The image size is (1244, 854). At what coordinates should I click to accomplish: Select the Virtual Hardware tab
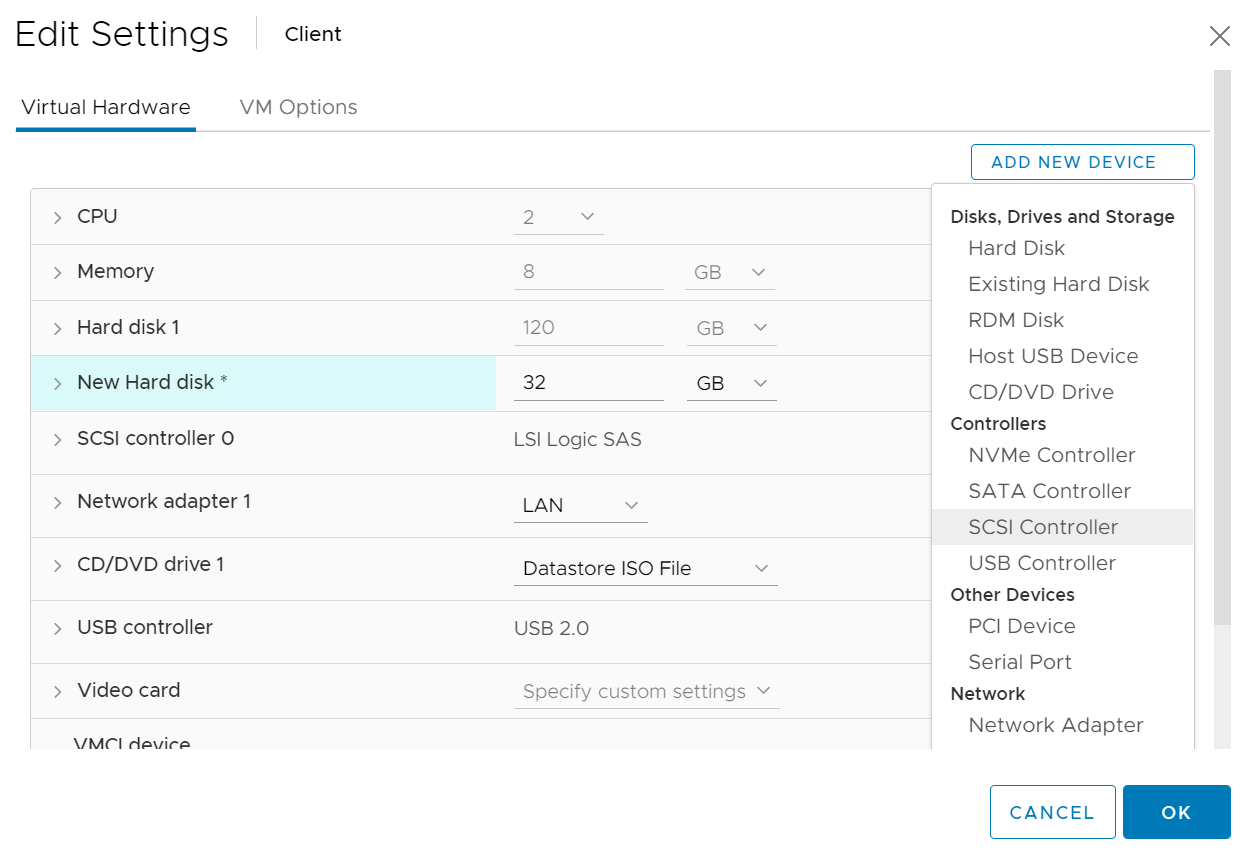(x=104, y=107)
